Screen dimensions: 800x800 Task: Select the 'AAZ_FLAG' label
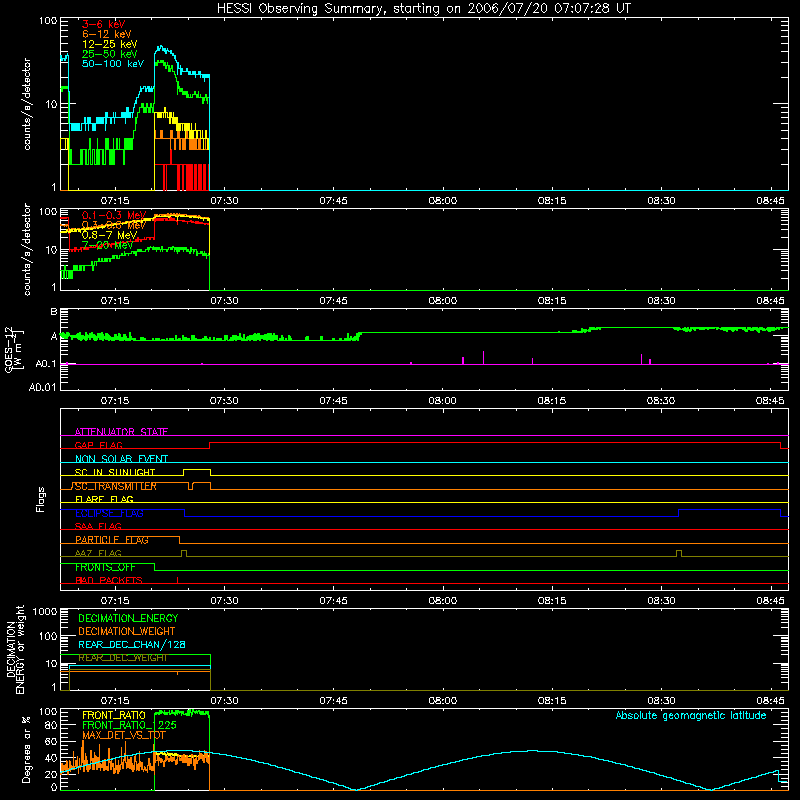click(x=98, y=554)
